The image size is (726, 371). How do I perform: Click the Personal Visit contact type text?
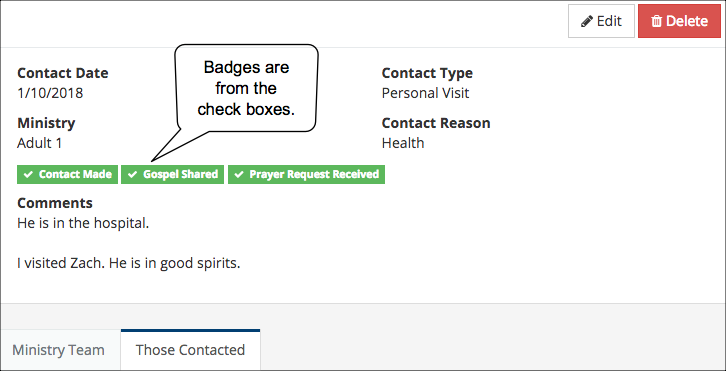(426, 93)
